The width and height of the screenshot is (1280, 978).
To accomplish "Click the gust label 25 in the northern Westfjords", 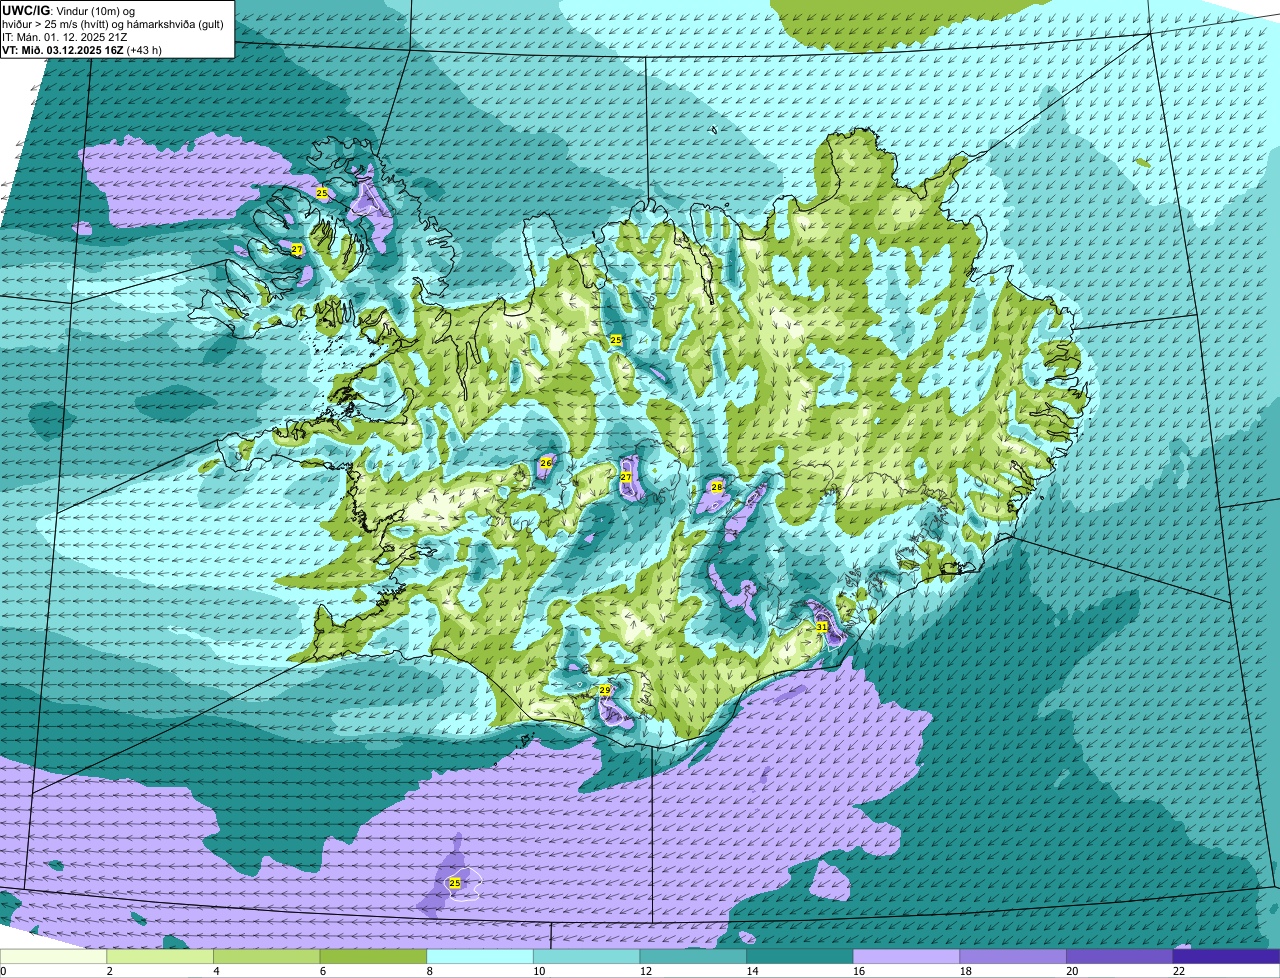I will tap(322, 193).
